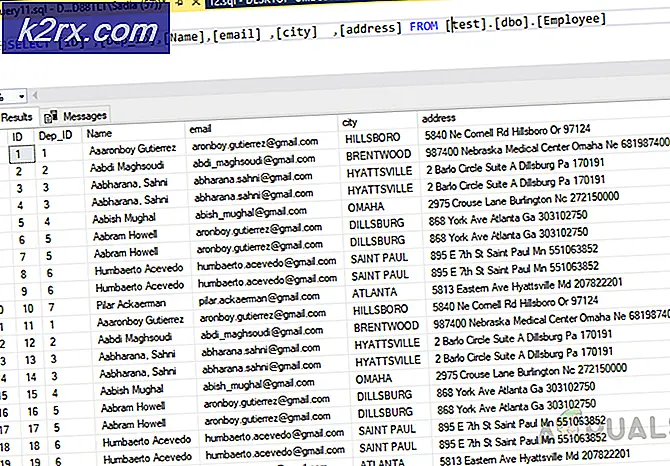Select Aabharana, Sahni in row ID 13
This screenshot has width=670, height=466.
pyautogui.click(x=137, y=356)
